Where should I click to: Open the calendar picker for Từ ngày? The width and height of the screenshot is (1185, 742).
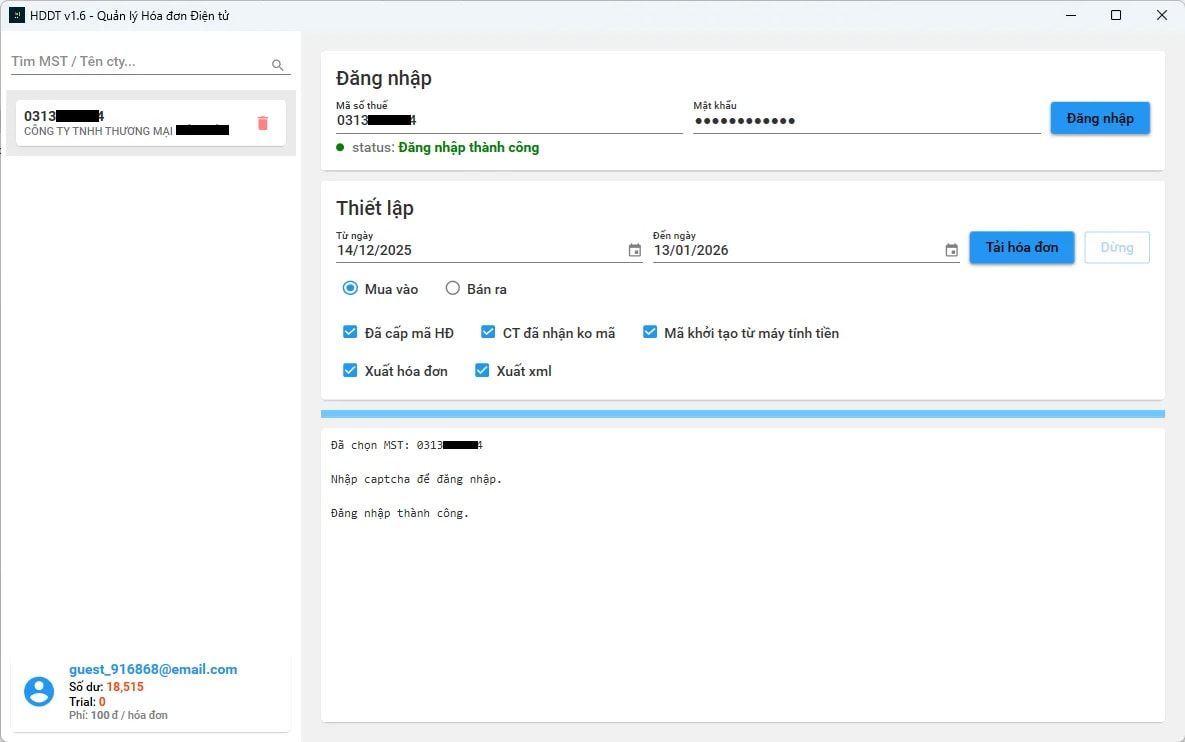634,251
